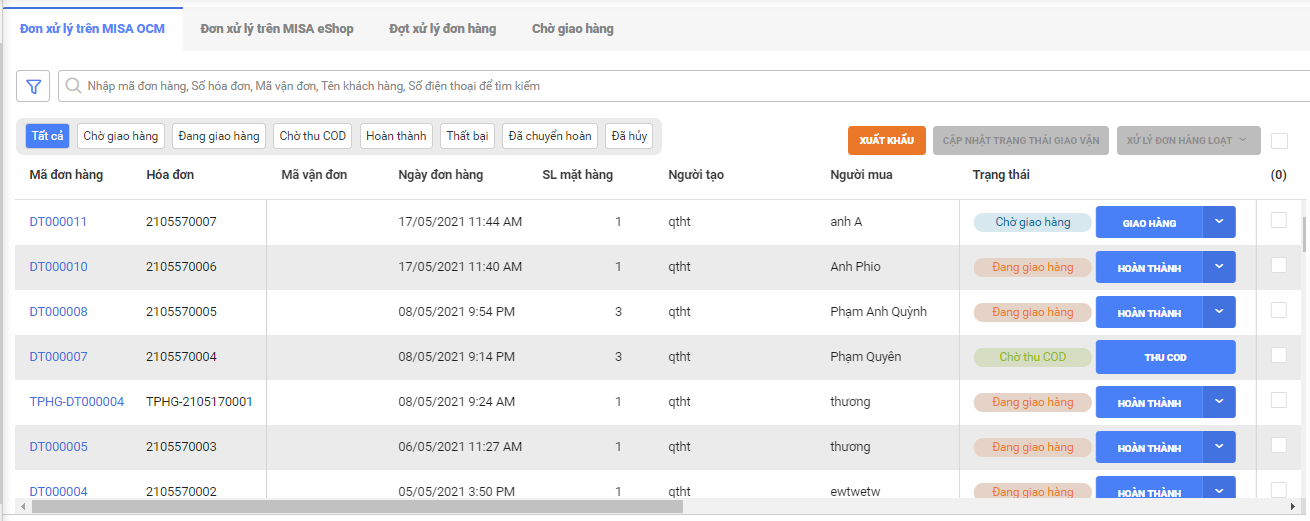Expand the Hoàn thành dropdown arrow for DT000005

coord(1219,447)
